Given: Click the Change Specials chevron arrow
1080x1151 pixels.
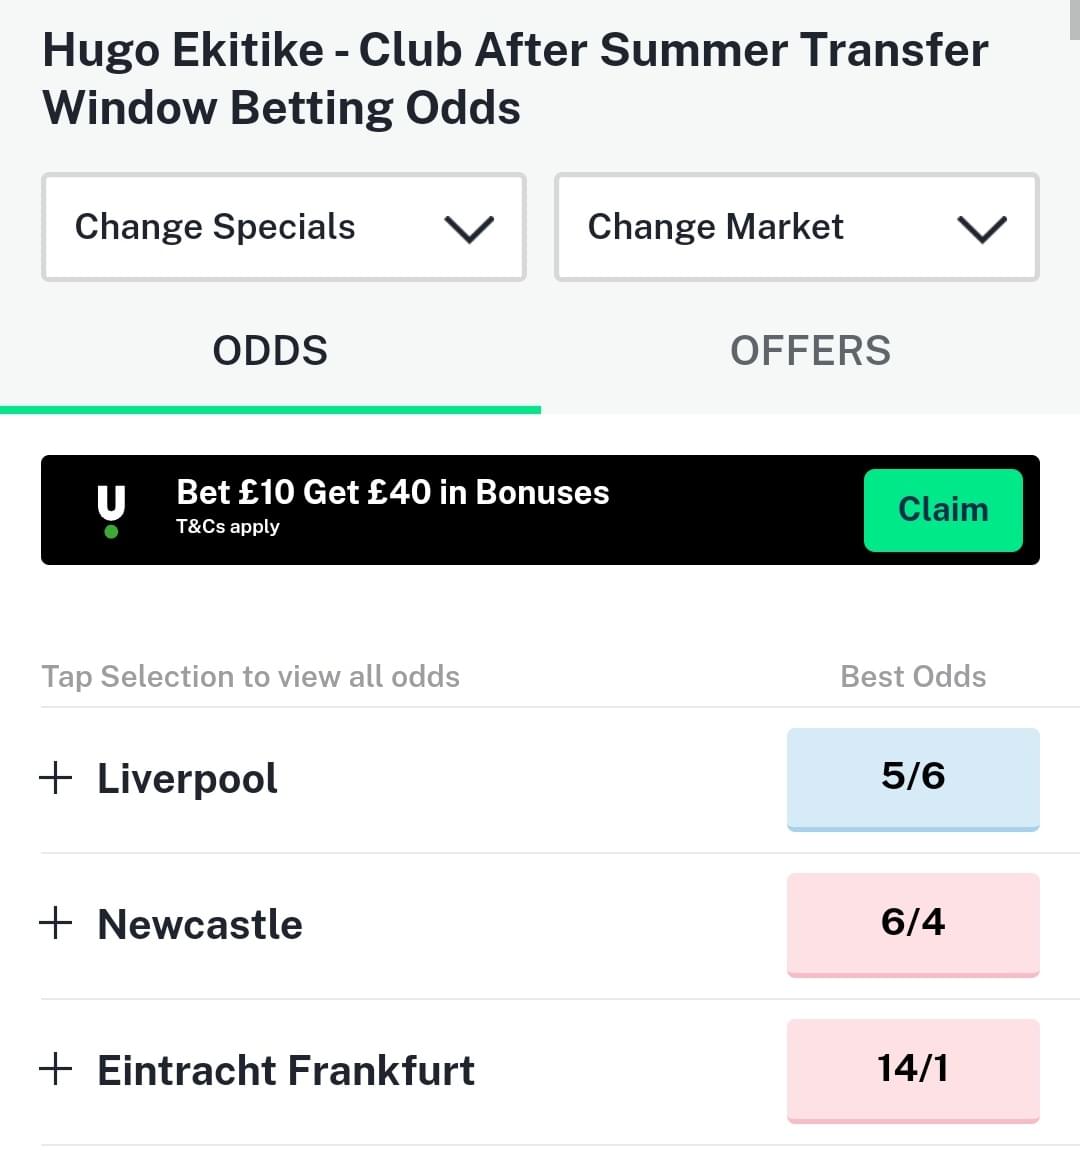Looking at the screenshot, I should pyautogui.click(x=468, y=228).
